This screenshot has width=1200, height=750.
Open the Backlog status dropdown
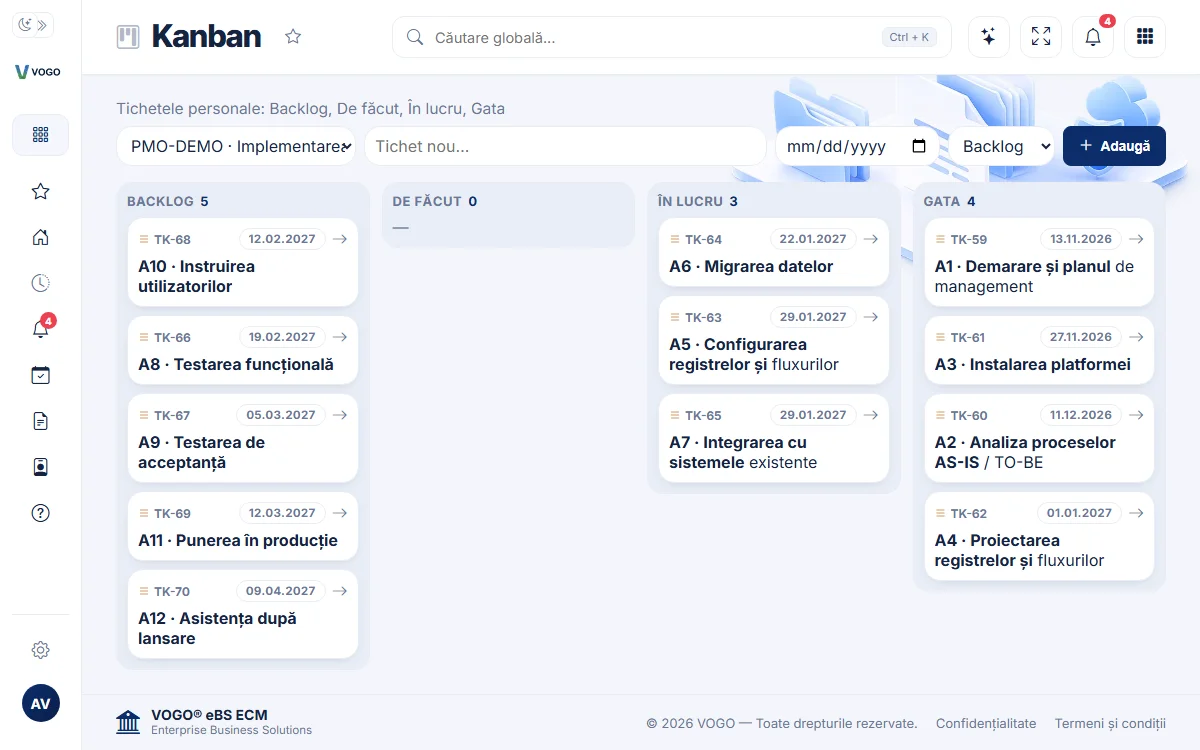[x=1001, y=146]
